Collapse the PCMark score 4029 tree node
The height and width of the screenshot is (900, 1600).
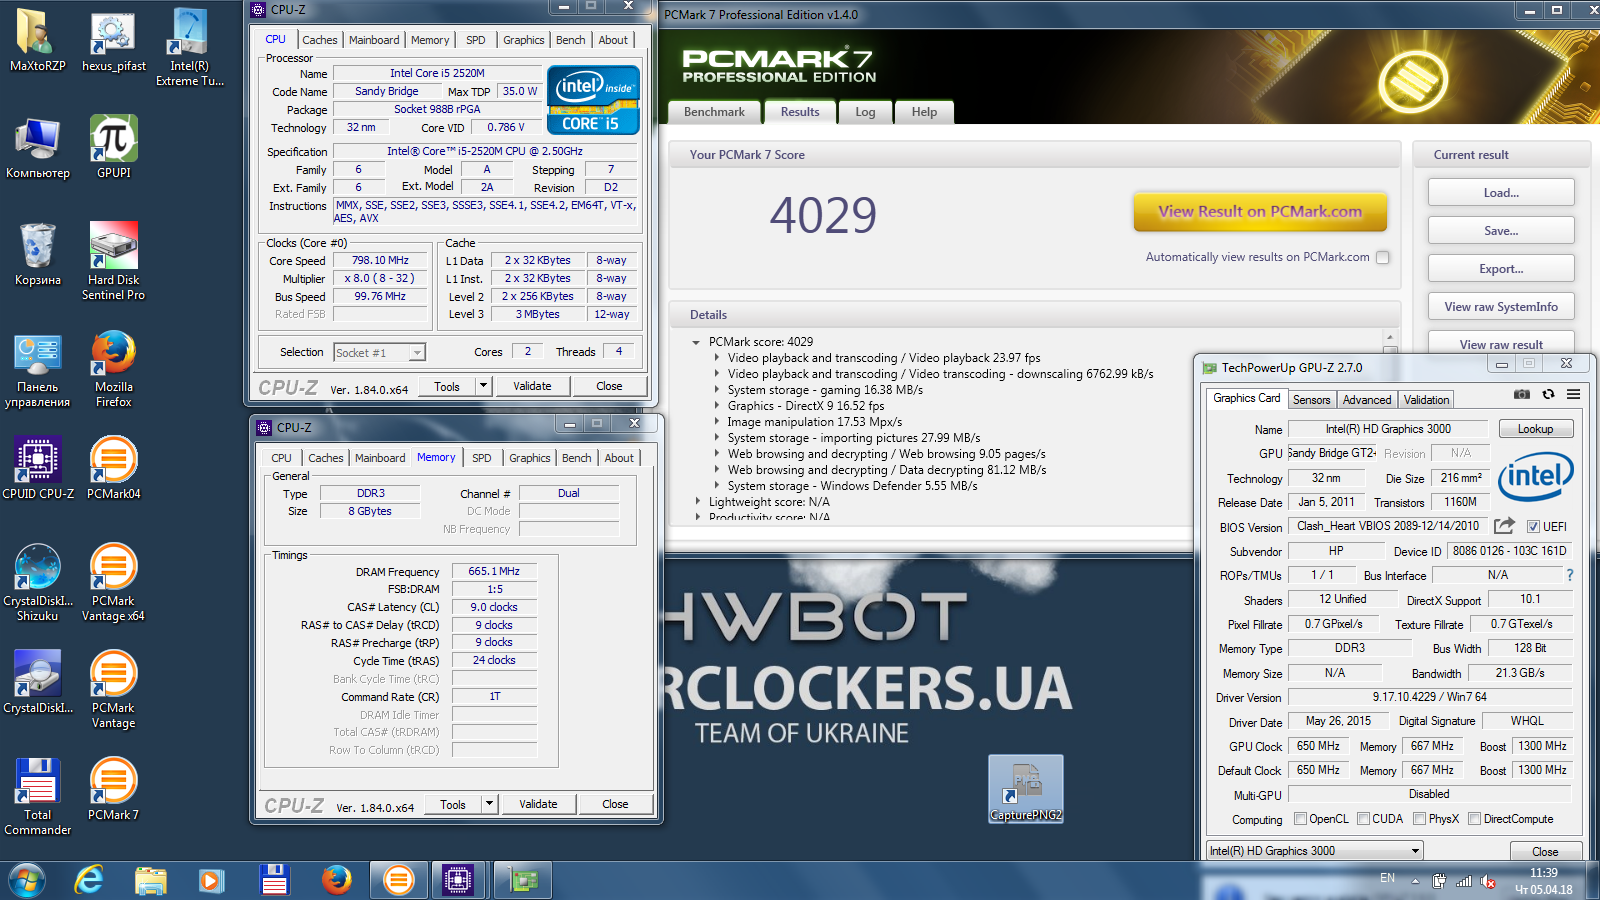tap(696, 342)
